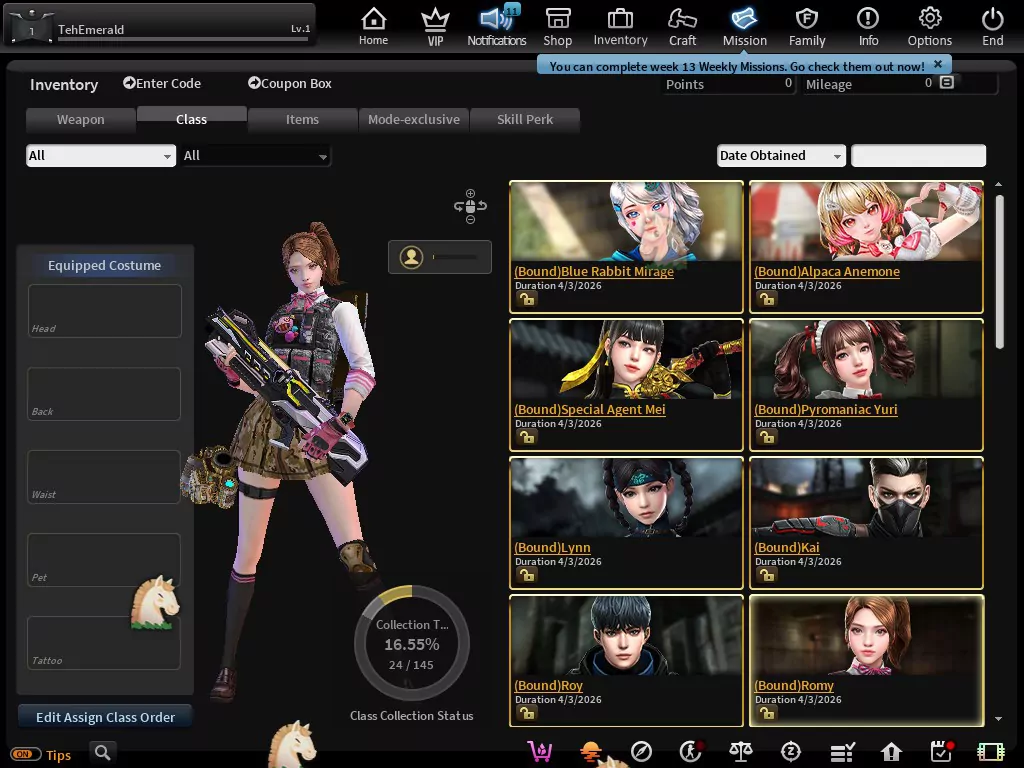Viewport: 1024px width, 768px height.
Task: Click the balance scales icon at the bottom
Action: (x=741, y=751)
